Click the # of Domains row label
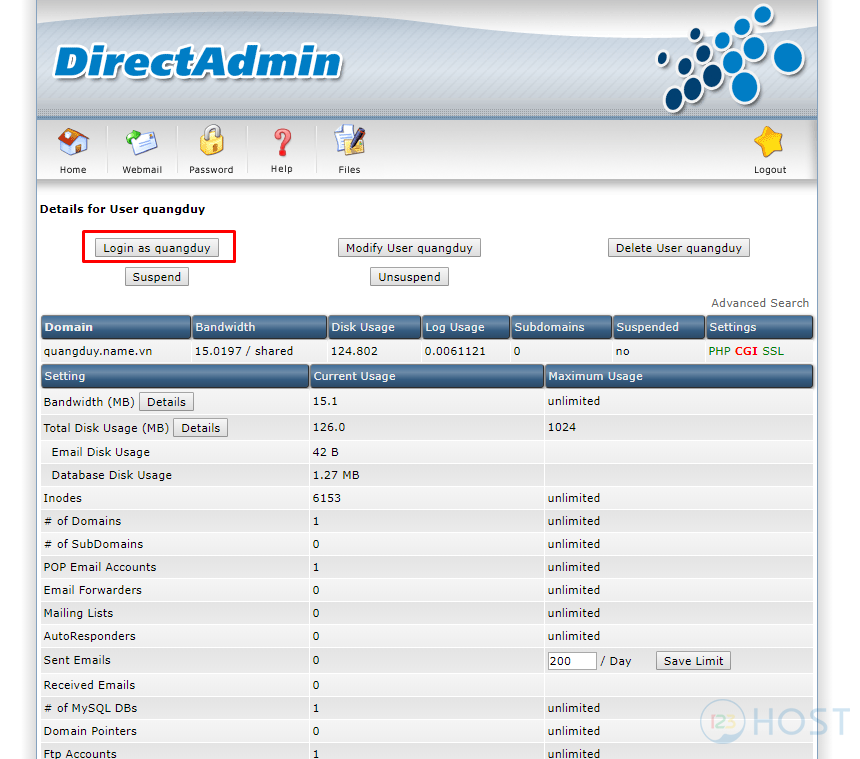The width and height of the screenshot is (860, 759). pyautogui.click(x=82, y=522)
